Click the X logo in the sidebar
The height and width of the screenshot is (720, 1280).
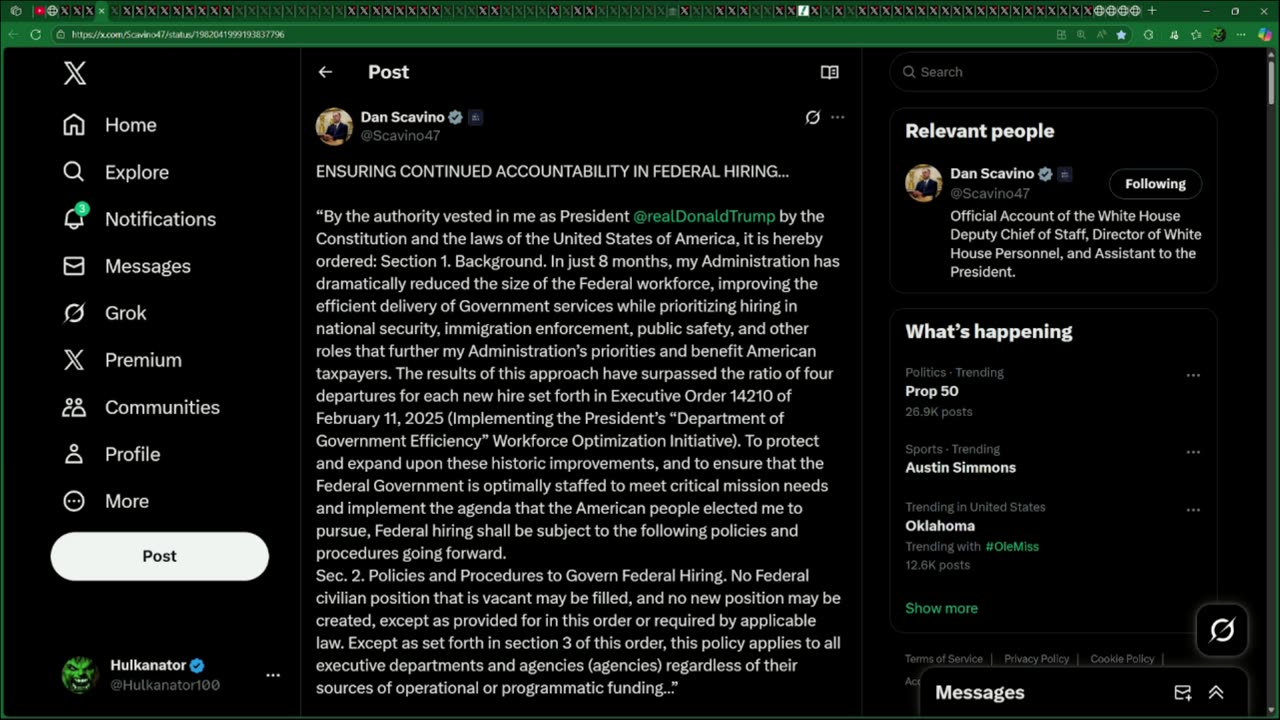click(75, 73)
